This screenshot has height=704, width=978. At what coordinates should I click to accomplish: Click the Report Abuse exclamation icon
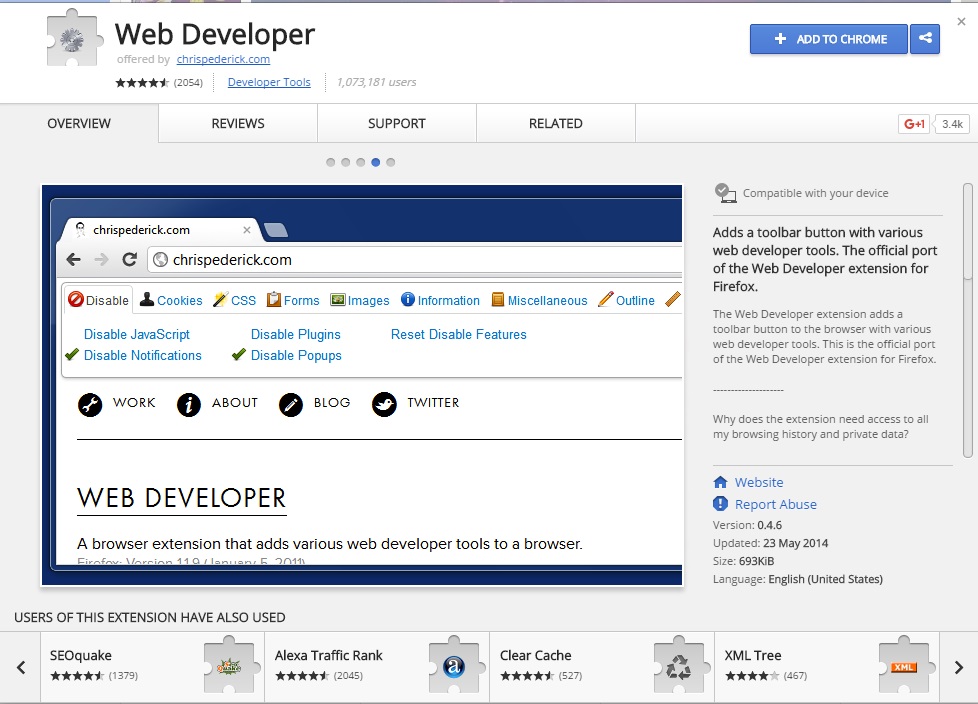[720, 504]
